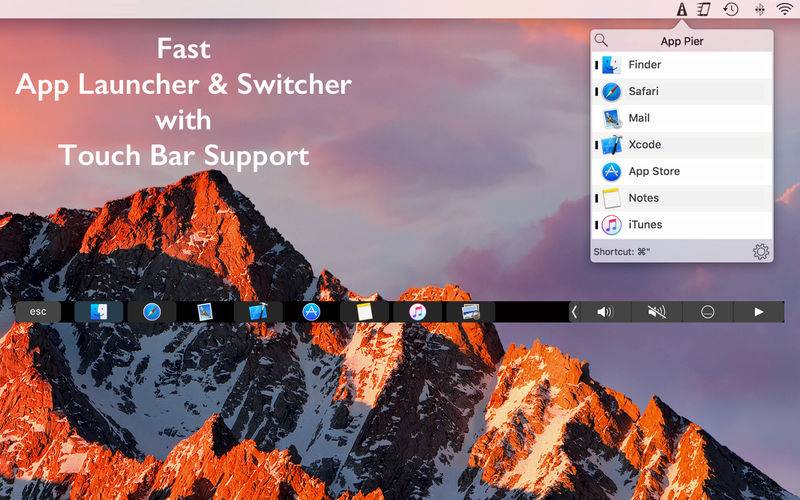Click the search magnifier in App Pier popup

pos(601,40)
